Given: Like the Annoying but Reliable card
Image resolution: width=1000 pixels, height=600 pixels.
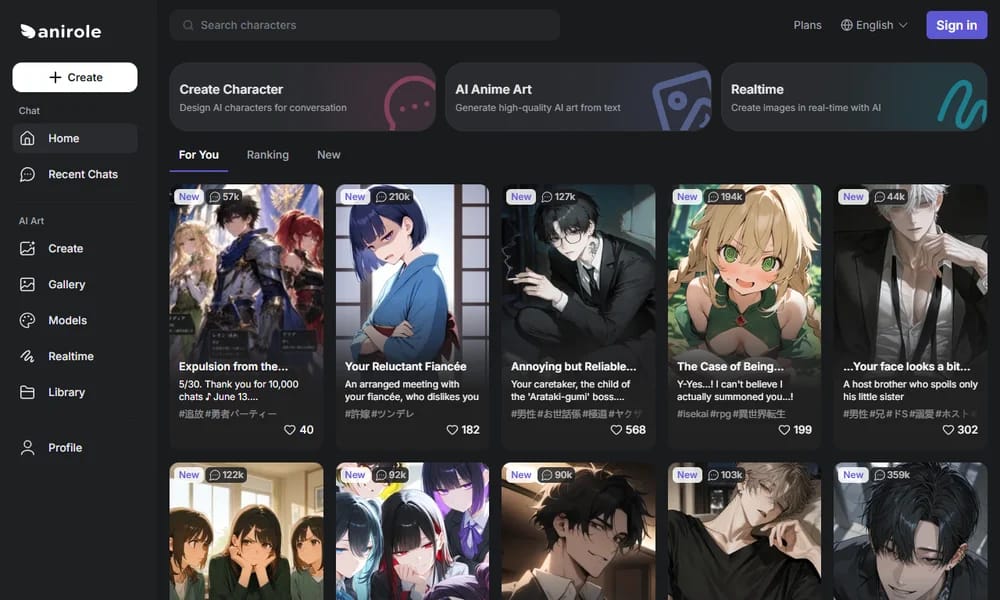Looking at the screenshot, I should 616,430.
